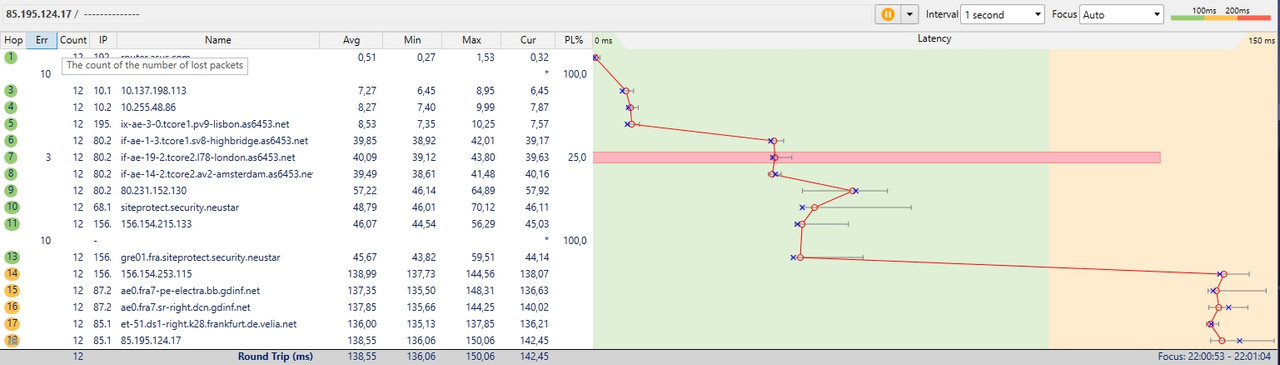The width and height of the screenshot is (1280, 365).
Task: Sort by the Err column header
Action: (42, 40)
